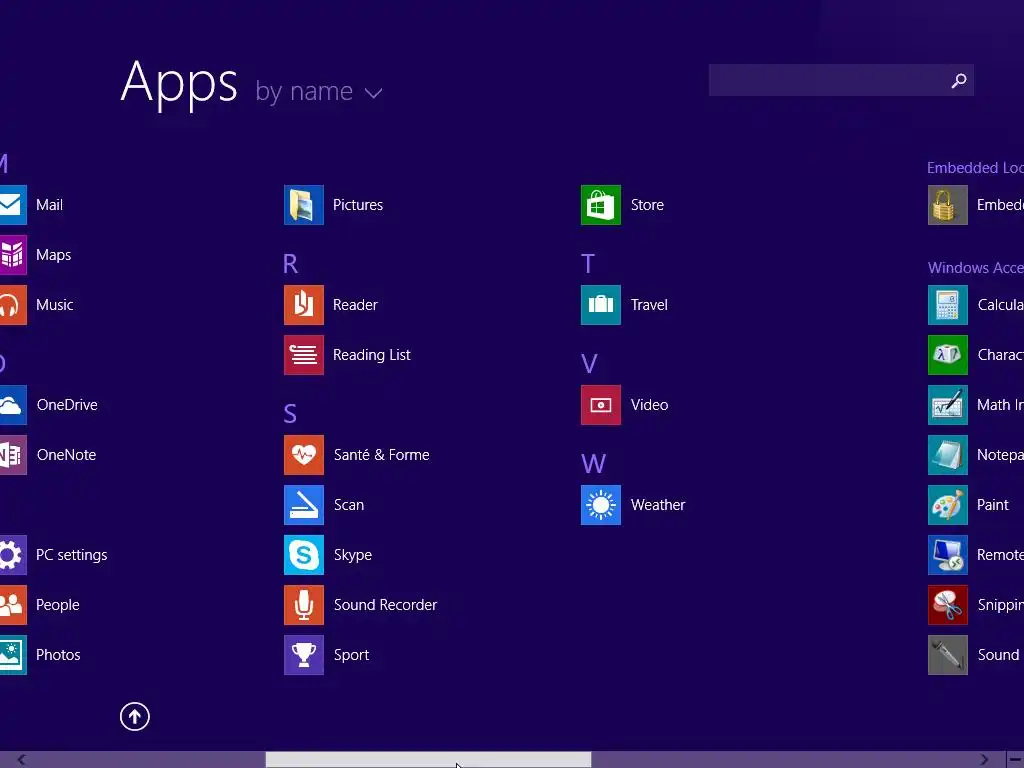This screenshot has width=1024, height=768.
Task: Open Remote Desktop Connection icon
Action: pyautogui.click(x=948, y=555)
